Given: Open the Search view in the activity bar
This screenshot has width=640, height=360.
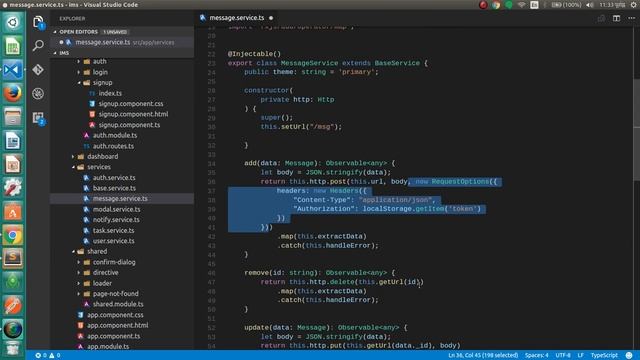Looking at the screenshot, I should tap(38, 45).
